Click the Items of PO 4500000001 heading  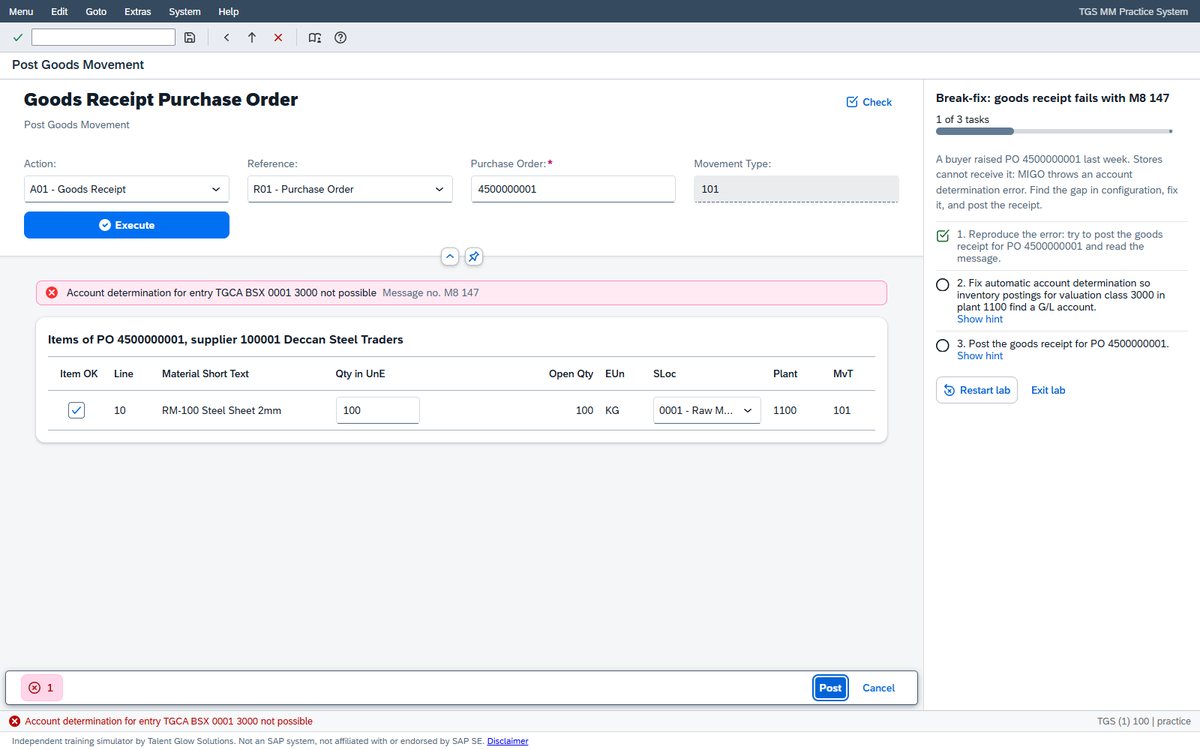pyautogui.click(x=225, y=340)
